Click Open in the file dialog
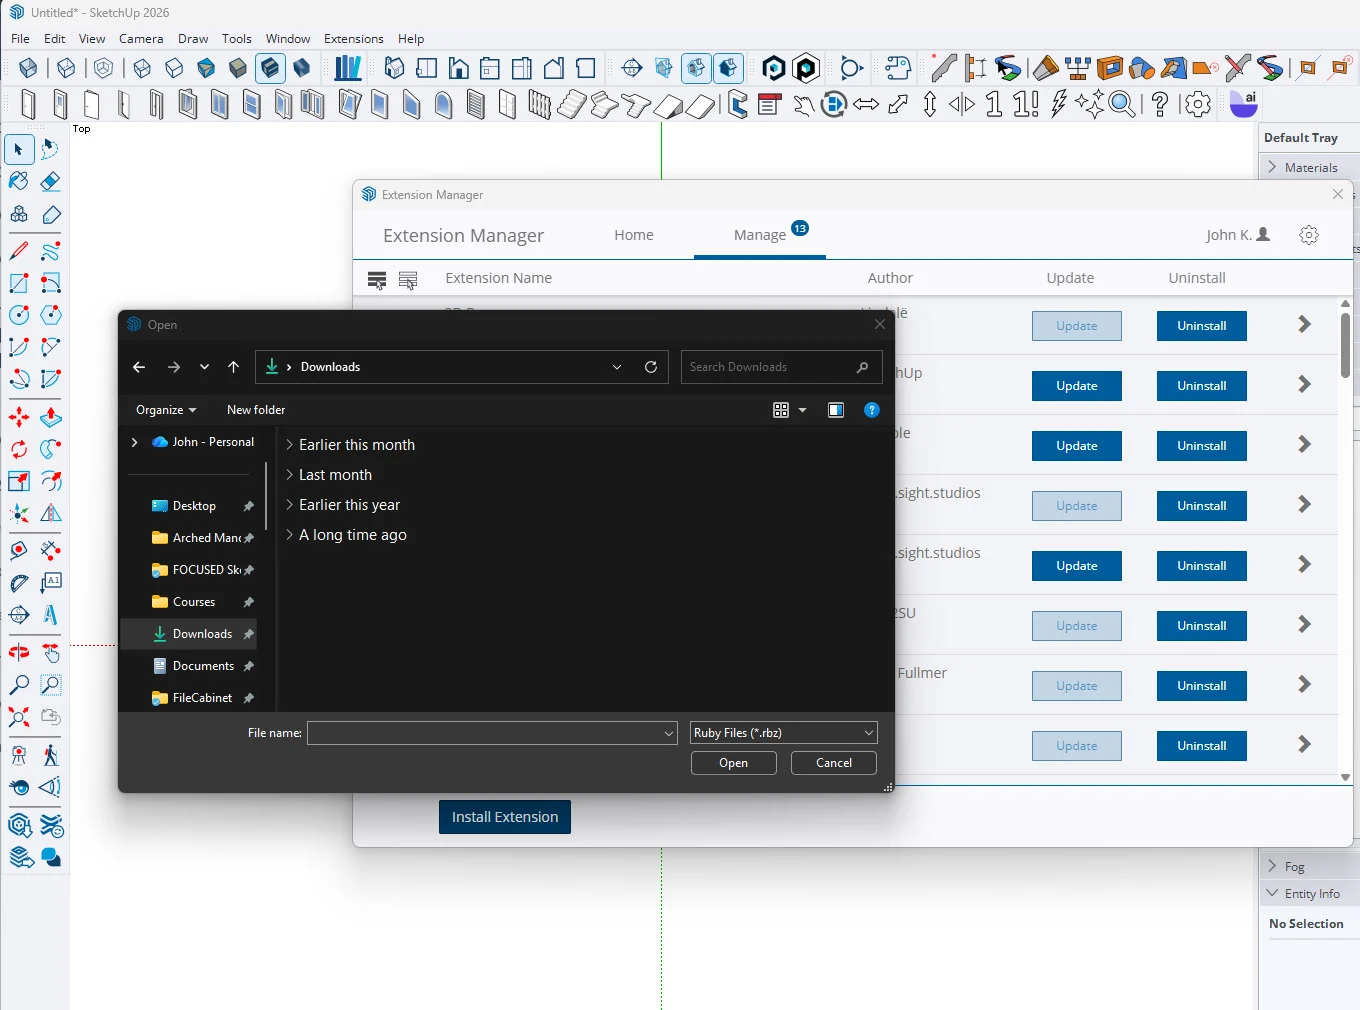Screen dimensions: 1360x1010 click(734, 763)
